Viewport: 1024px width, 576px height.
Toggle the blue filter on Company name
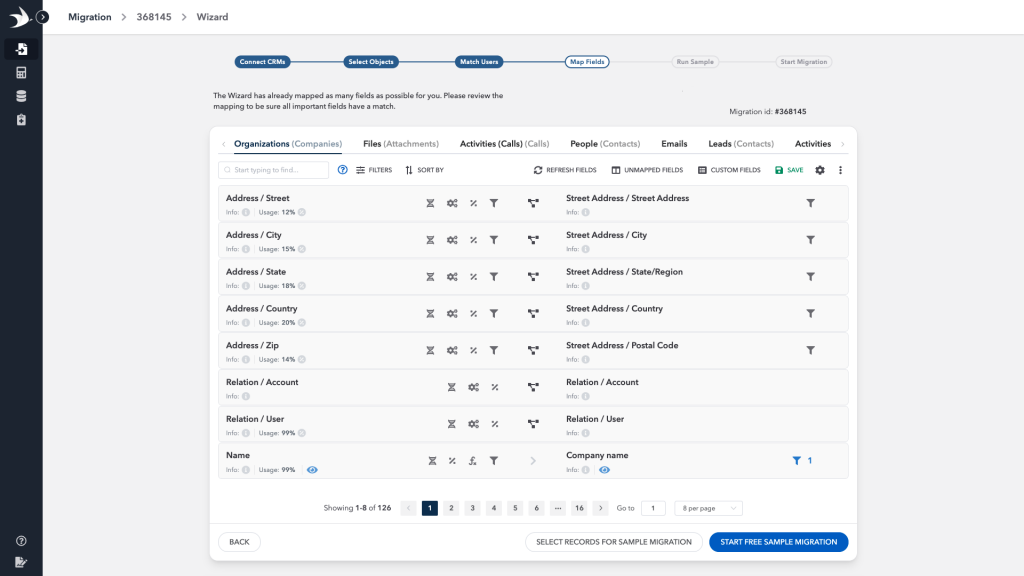click(x=797, y=461)
